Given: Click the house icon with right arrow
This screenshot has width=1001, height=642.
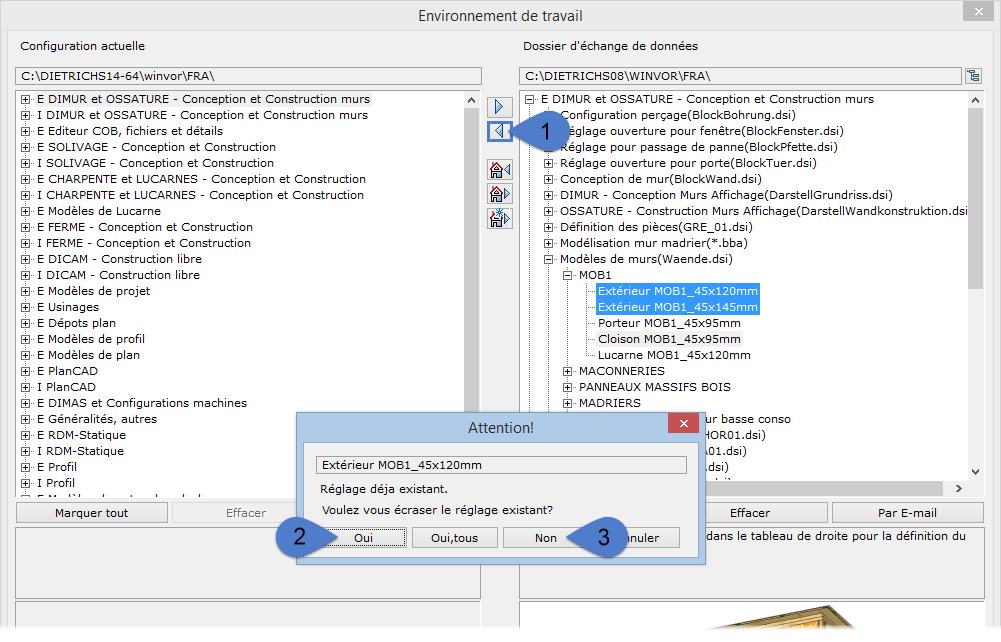Looking at the screenshot, I should [499, 193].
